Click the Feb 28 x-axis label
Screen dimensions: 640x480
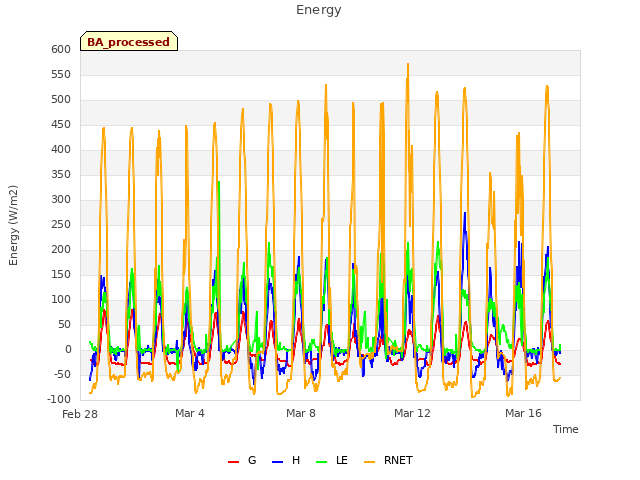[80, 414]
